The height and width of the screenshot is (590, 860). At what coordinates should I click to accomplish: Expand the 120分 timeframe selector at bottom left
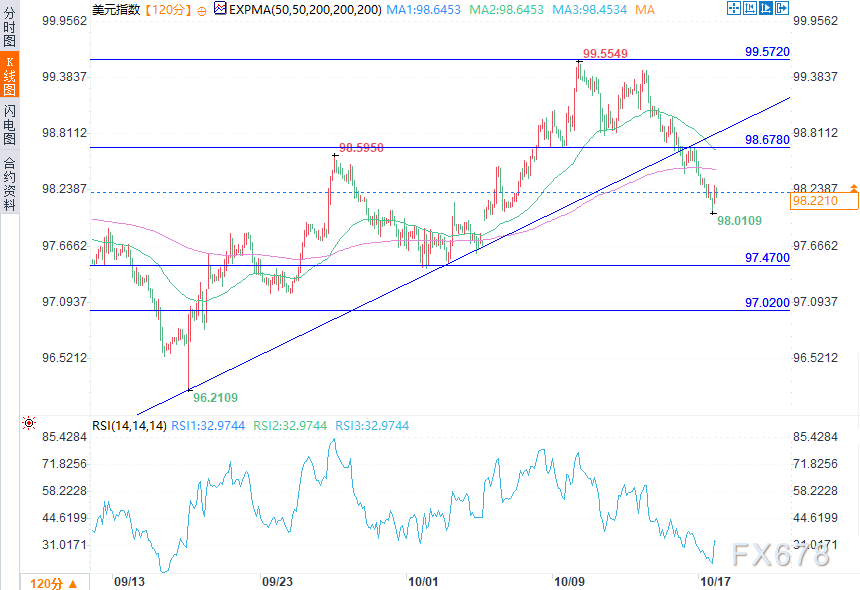tap(46, 582)
